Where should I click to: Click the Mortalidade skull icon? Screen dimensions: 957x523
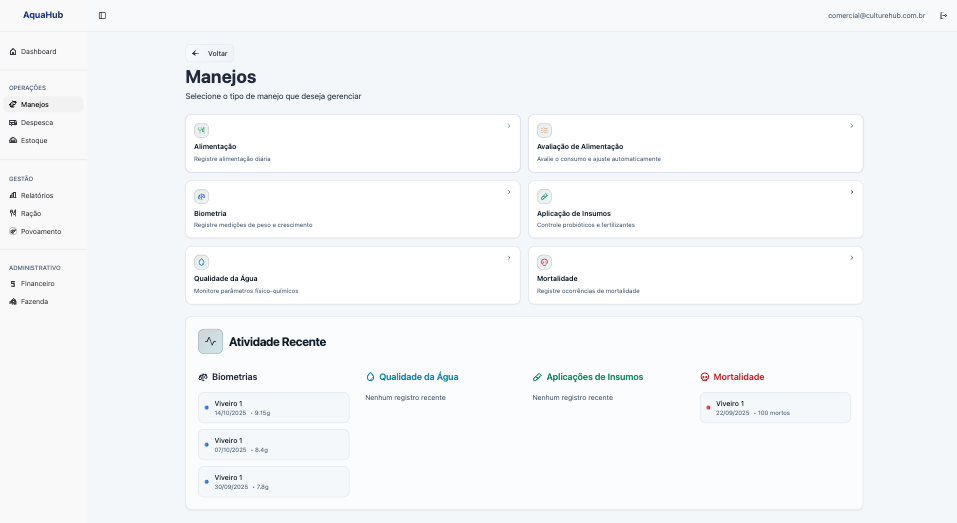(544, 262)
